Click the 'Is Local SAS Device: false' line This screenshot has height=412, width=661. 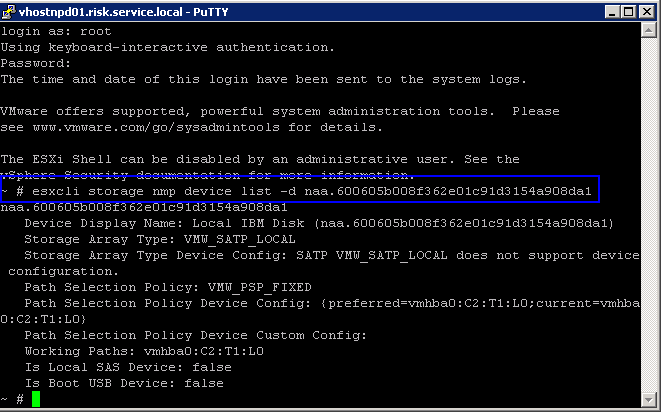128,367
